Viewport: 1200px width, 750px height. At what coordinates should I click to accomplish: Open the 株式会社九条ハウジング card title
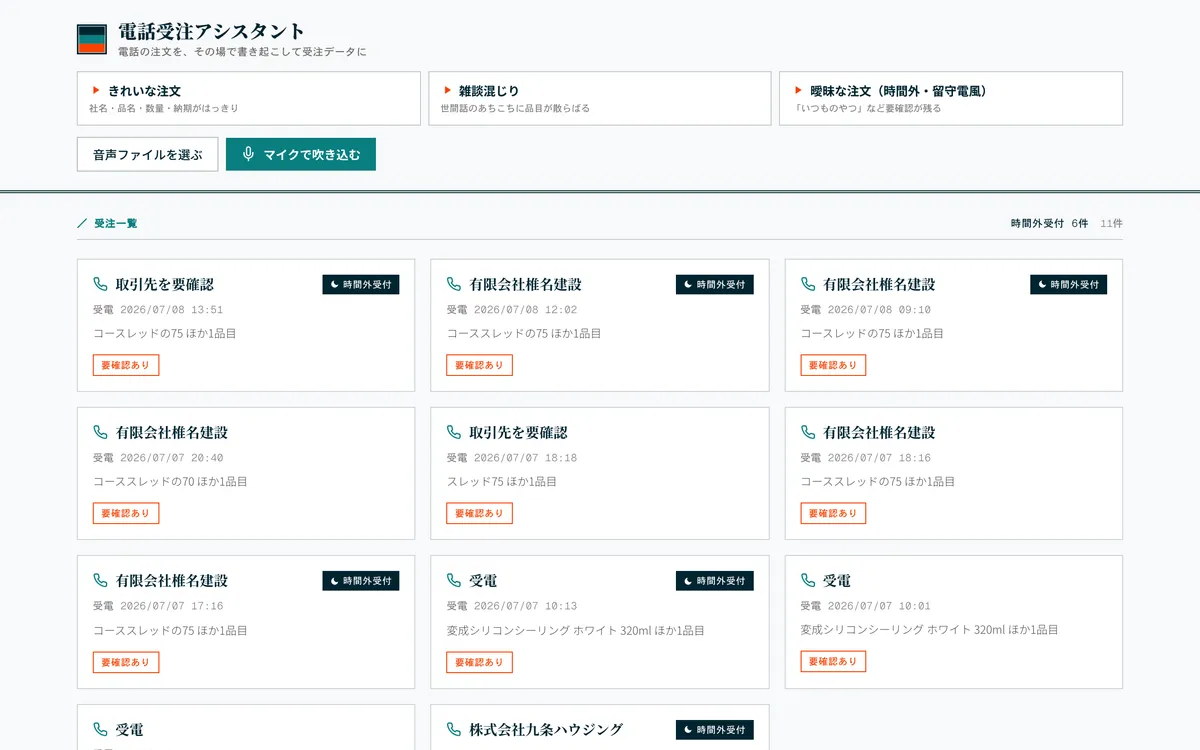coord(546,729)
